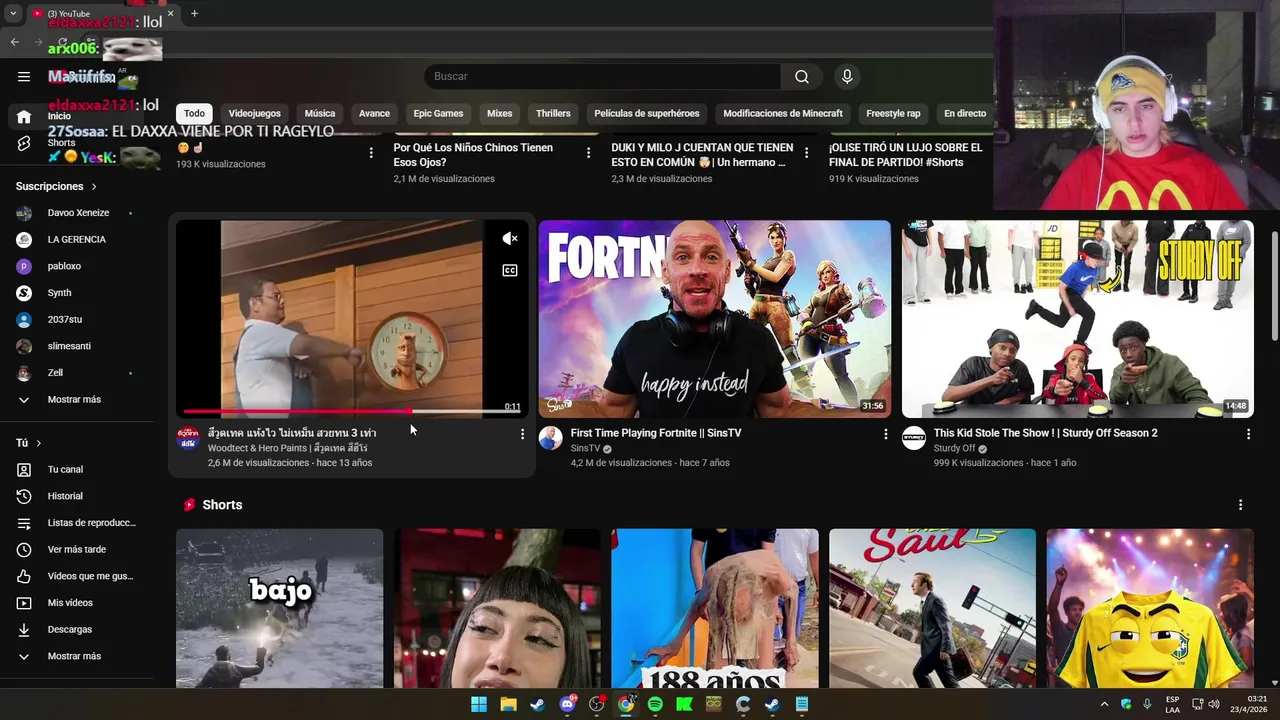The width and height of the screenshot is (1280, 720).
Task: Start voice search with the microphone icon
Action: (x=847, y=77)
